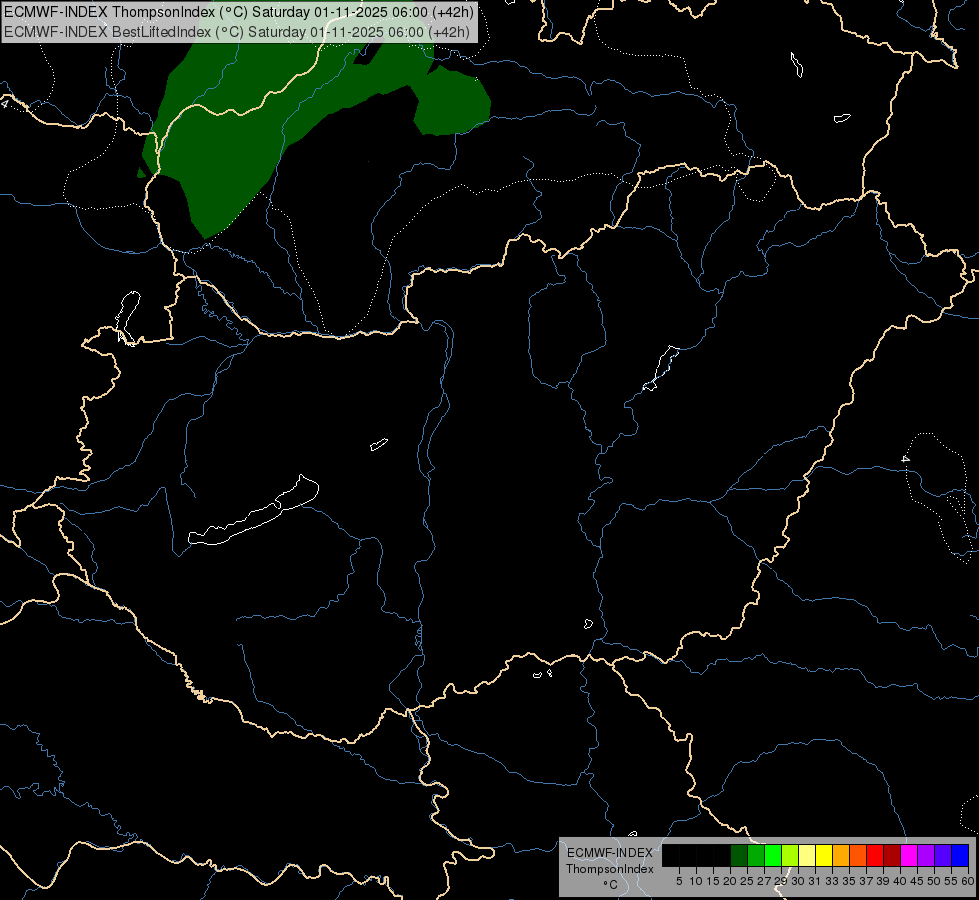Click the legend scale value '15'
This screenshot has height=900, width=979.
[713, 881]
